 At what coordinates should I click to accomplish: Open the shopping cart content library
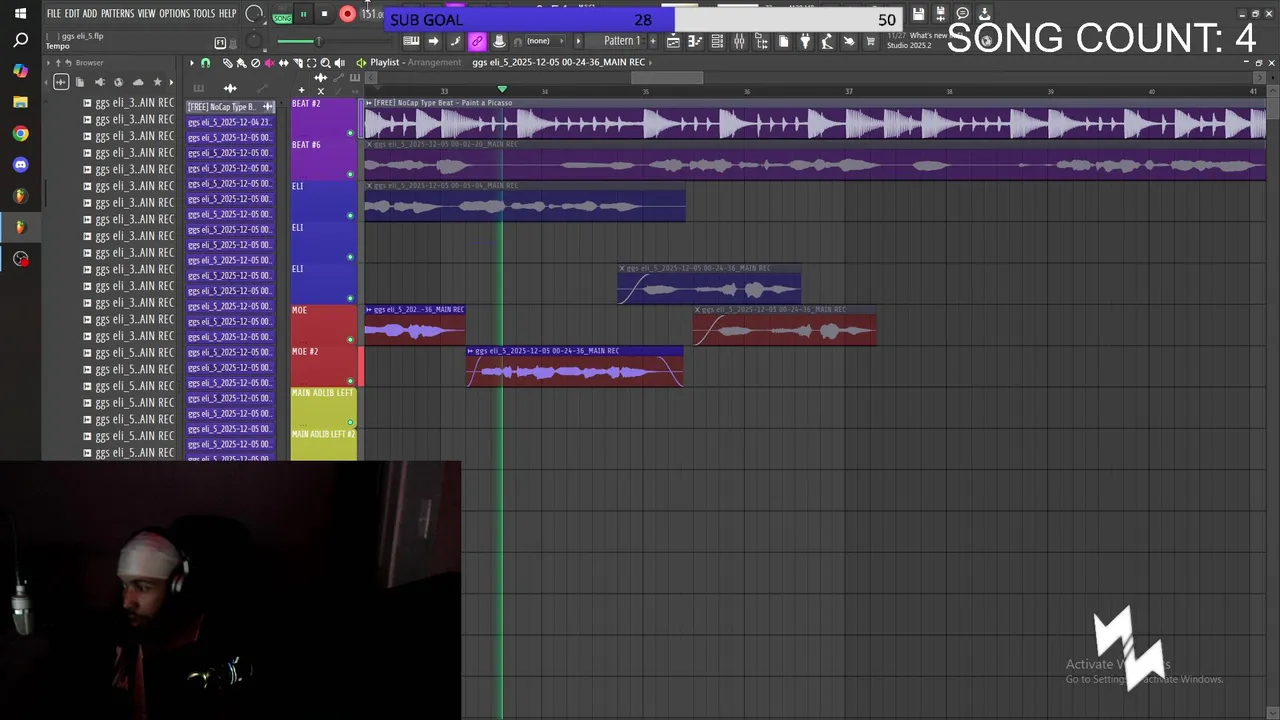(x=870, y=41)
